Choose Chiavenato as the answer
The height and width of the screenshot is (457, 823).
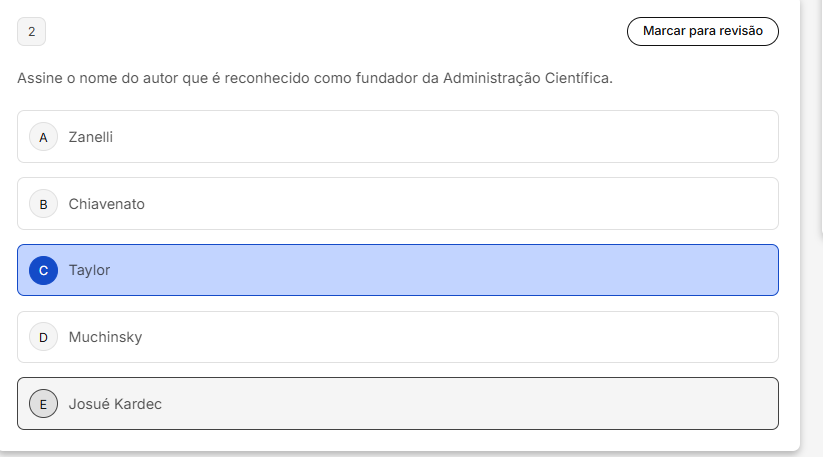pyautogui.click(x=397, y=204)
